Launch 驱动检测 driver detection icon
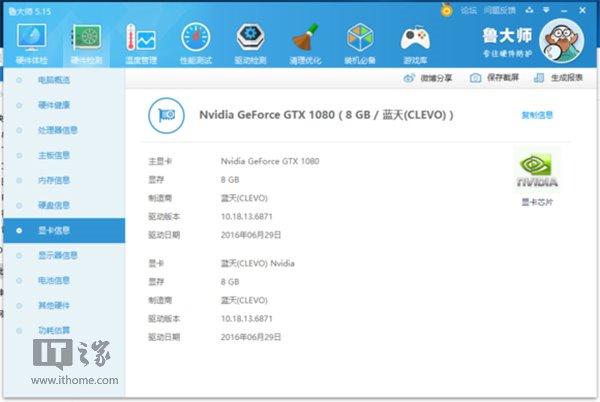 pos(250,40)
